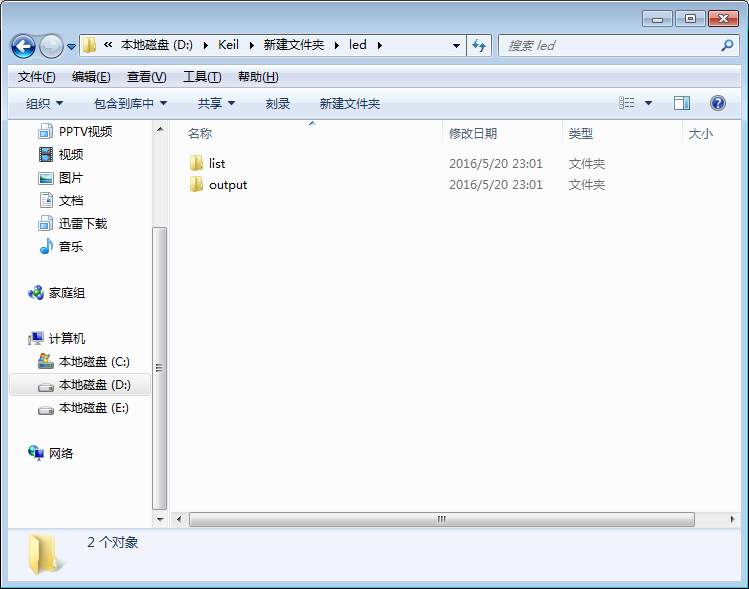
Task: Click the 刻录 toolbar button
Action: click(278, 103)
